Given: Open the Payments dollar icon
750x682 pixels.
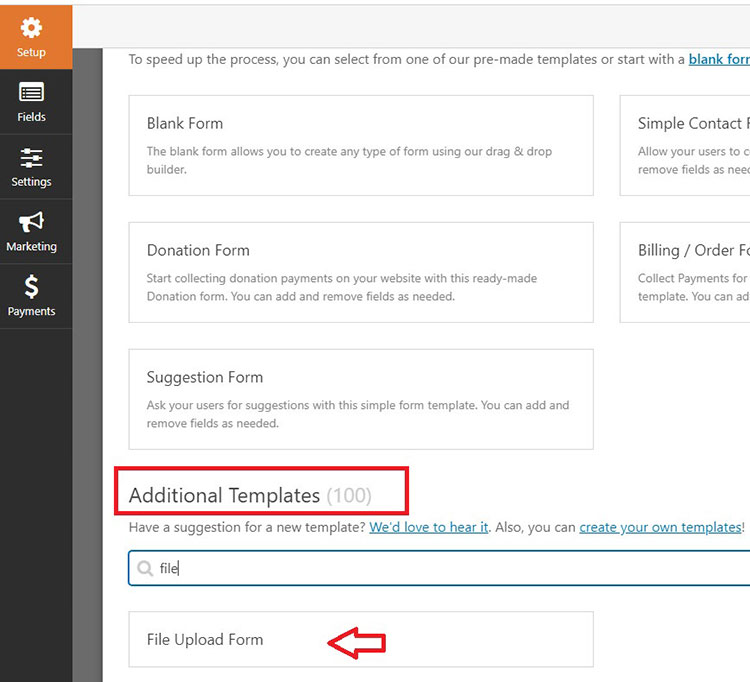Looking at the screenshot, I should click(x=31, y=287).
